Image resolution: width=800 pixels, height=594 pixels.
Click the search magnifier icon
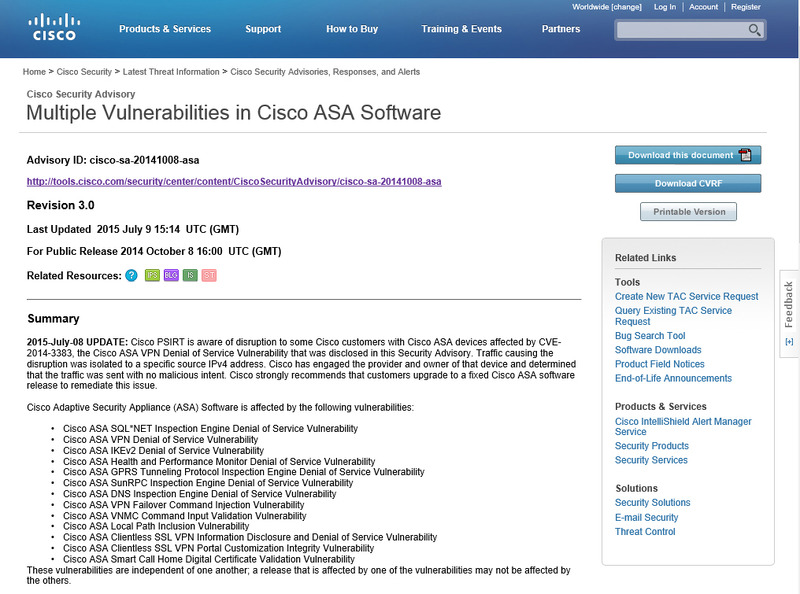tap(755, 30)
